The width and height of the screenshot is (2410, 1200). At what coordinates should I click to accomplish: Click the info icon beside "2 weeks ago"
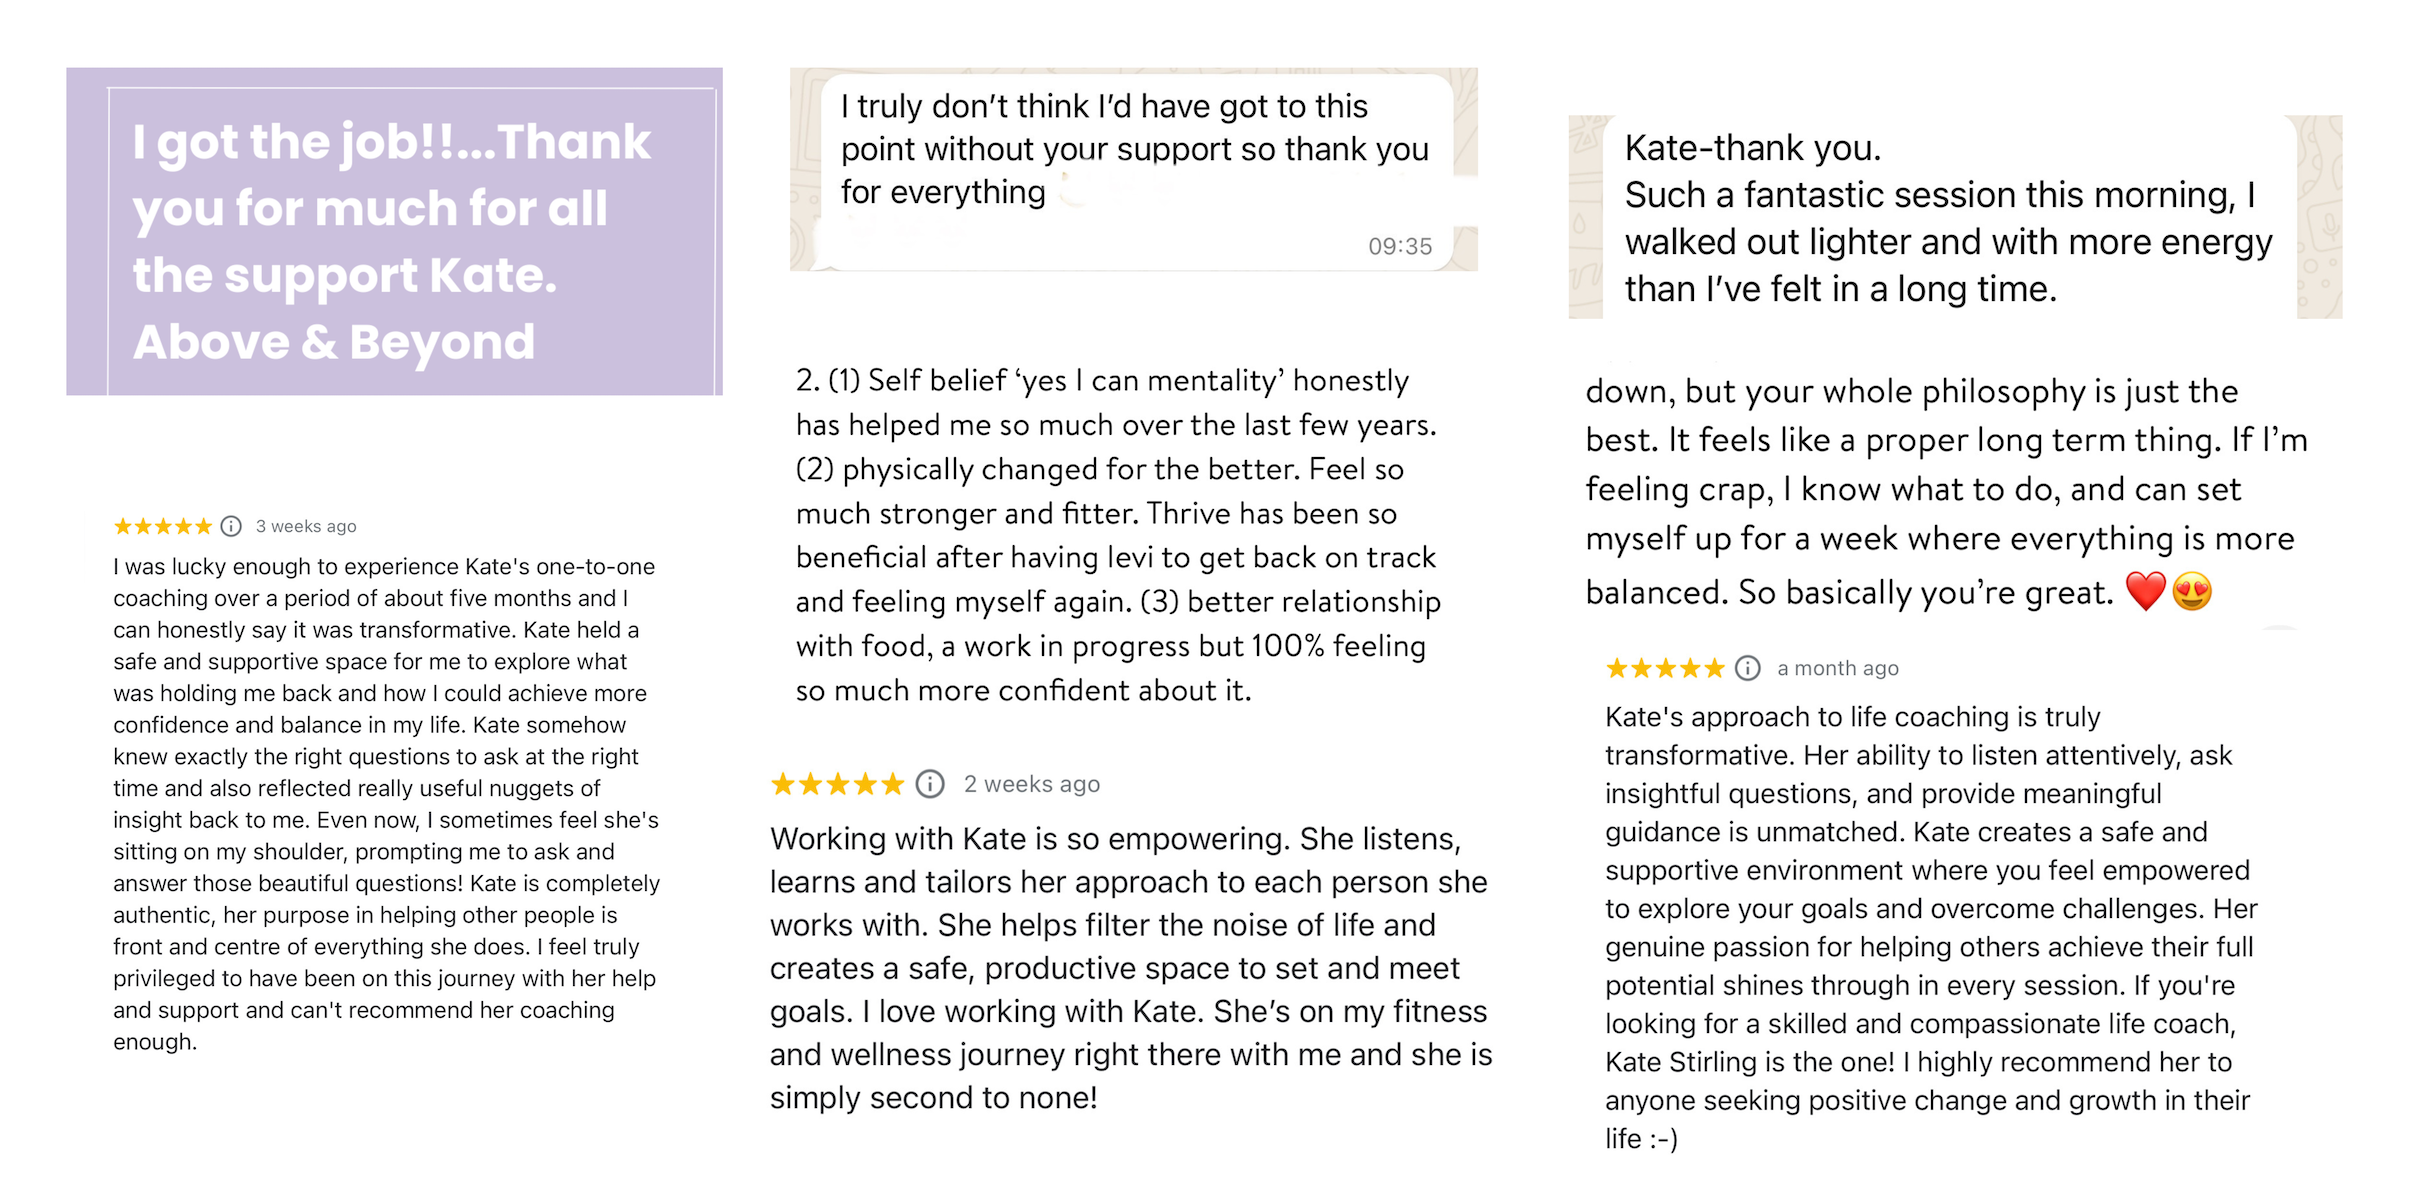[930, 784]
